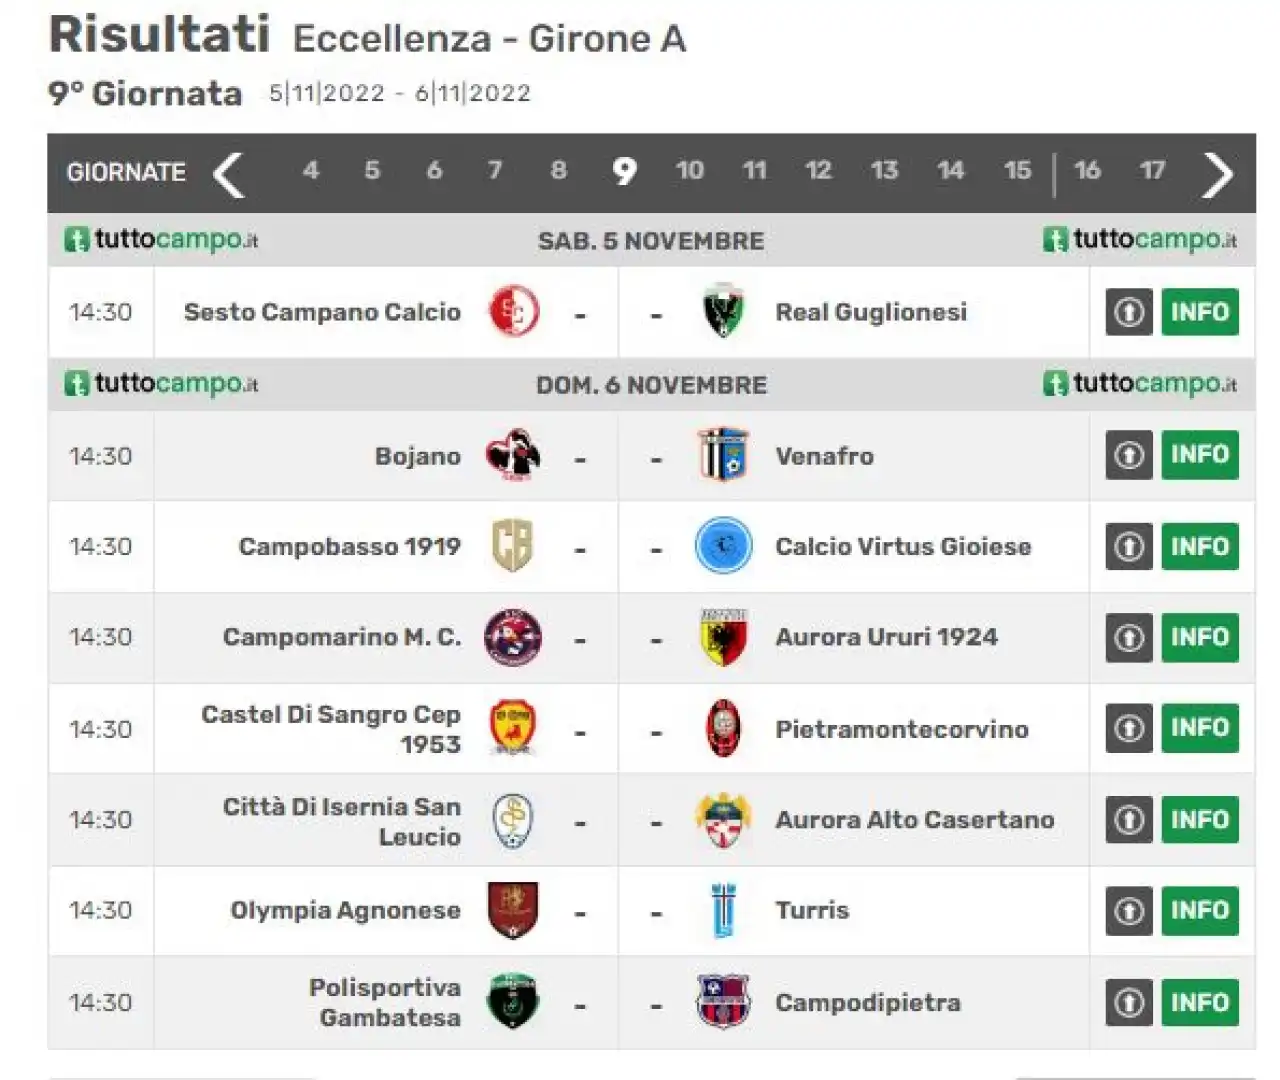This screenshot has height=1080, width=1280.
Task: Click gray circle icon in Bojano-Venafro row
Action: [x=1129, y=455]
